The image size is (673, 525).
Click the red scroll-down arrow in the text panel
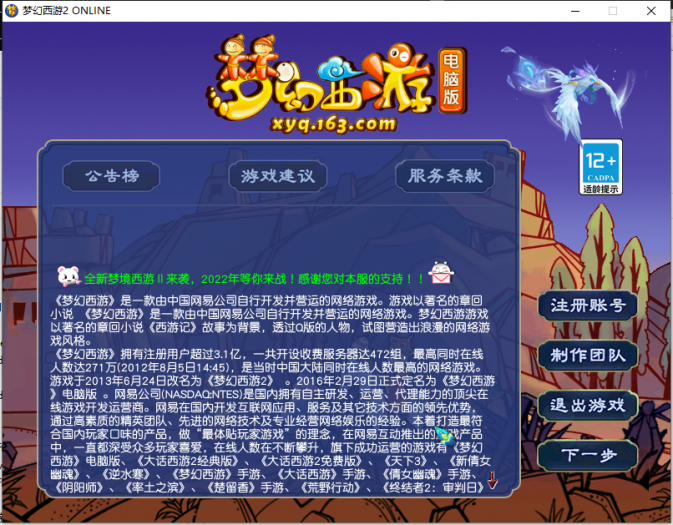click(492, 479)
